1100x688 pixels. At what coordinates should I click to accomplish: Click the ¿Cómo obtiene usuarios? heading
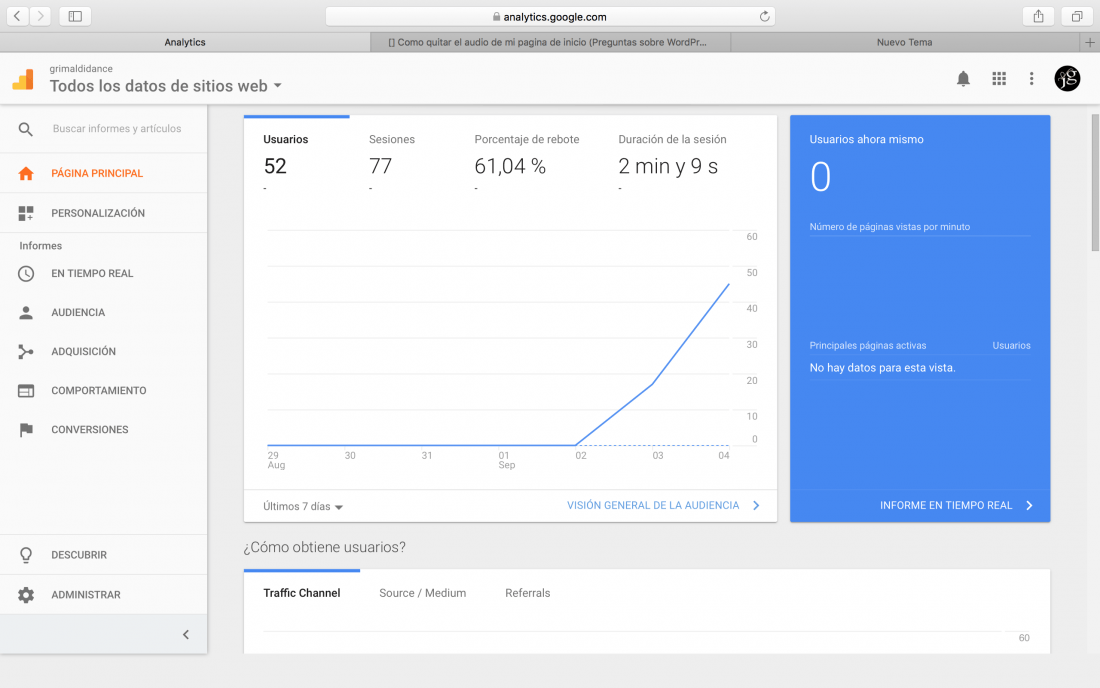coord(324,548)
